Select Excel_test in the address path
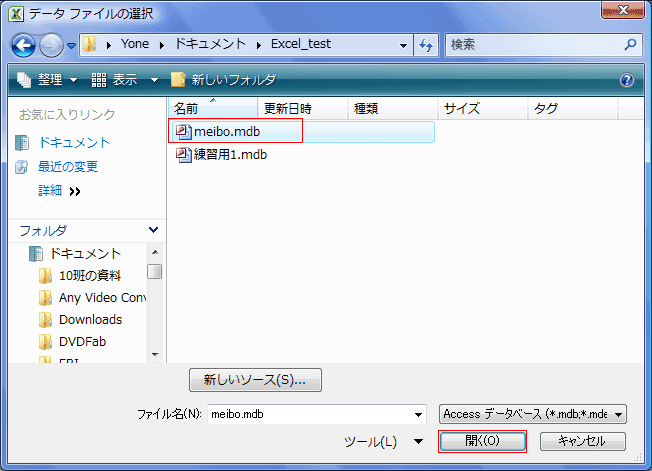Image resolution: width=652 pixels, height=471 pixels. click(301, 44)
